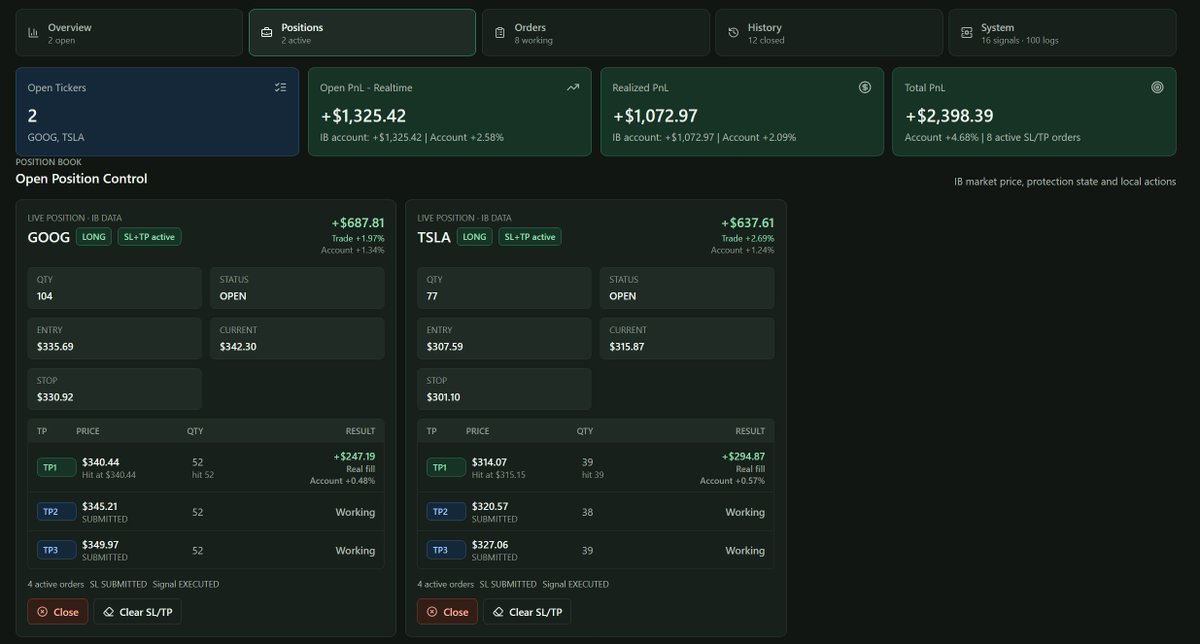Click 'Hit at $315.15' under TSLA TP1

tap(498, 475)
